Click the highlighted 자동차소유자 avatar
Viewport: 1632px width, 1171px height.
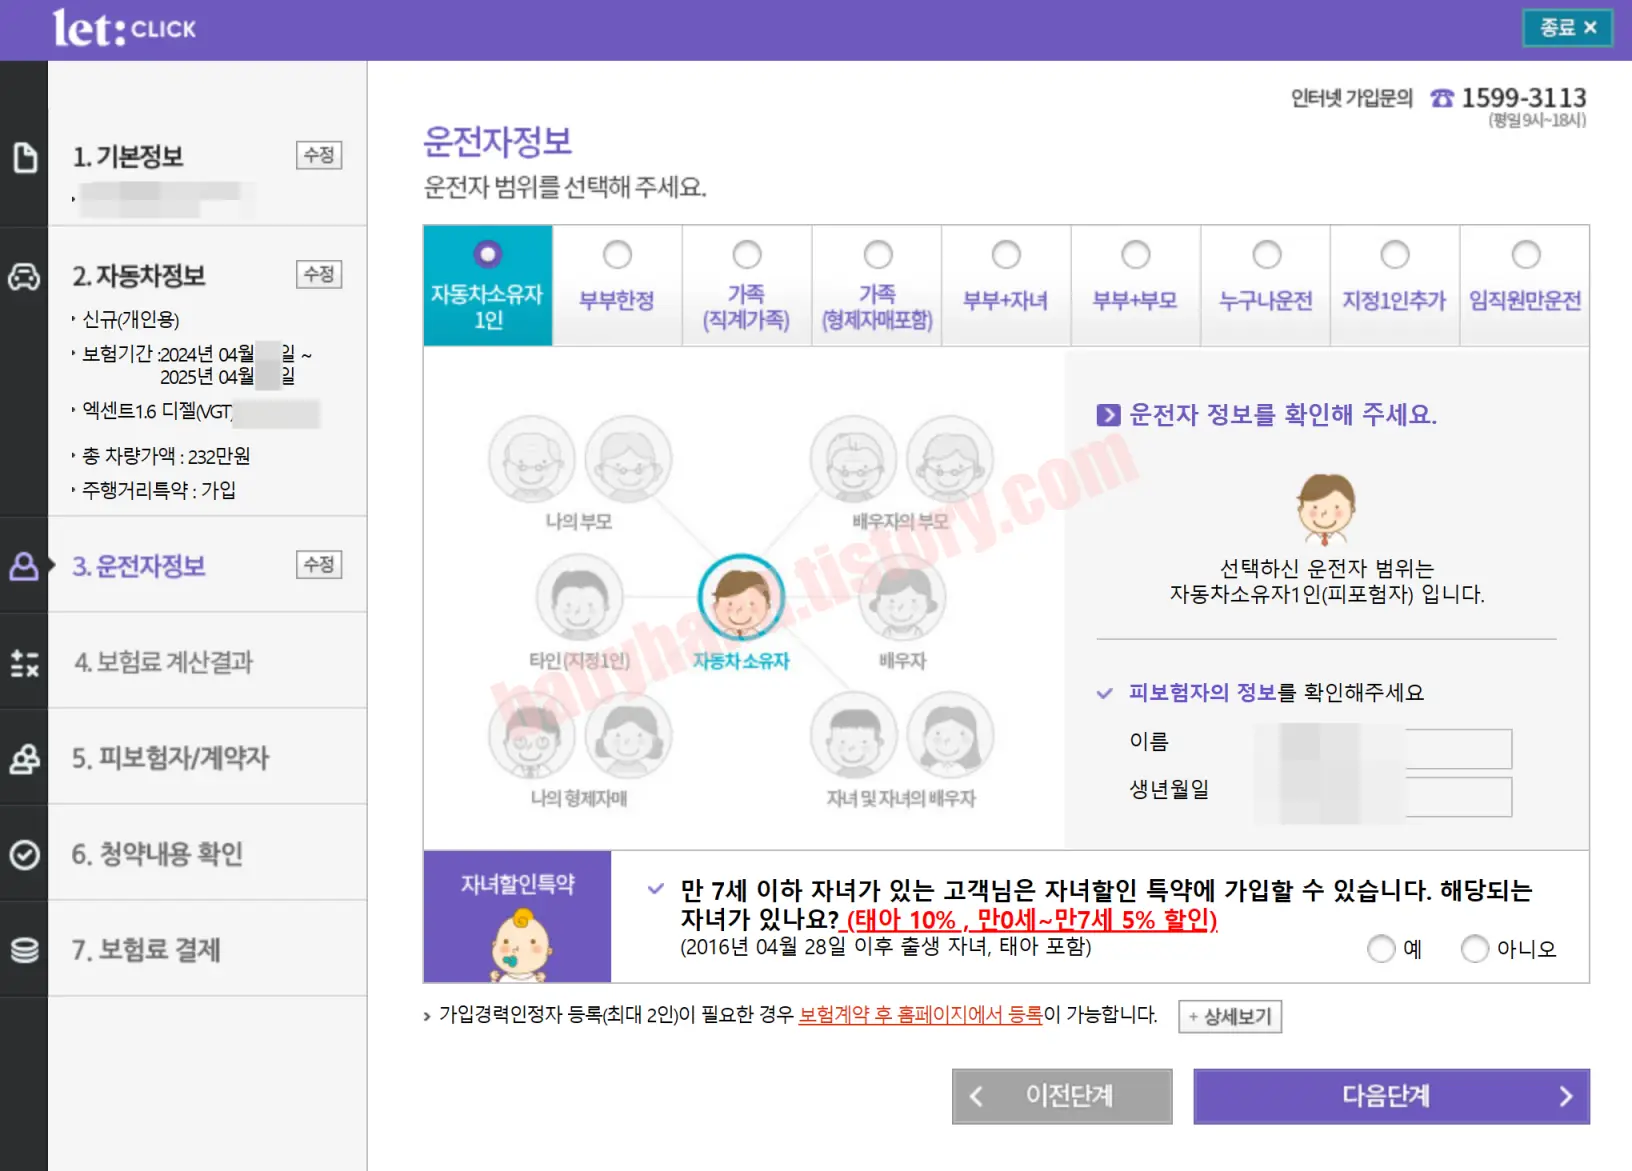741,598
